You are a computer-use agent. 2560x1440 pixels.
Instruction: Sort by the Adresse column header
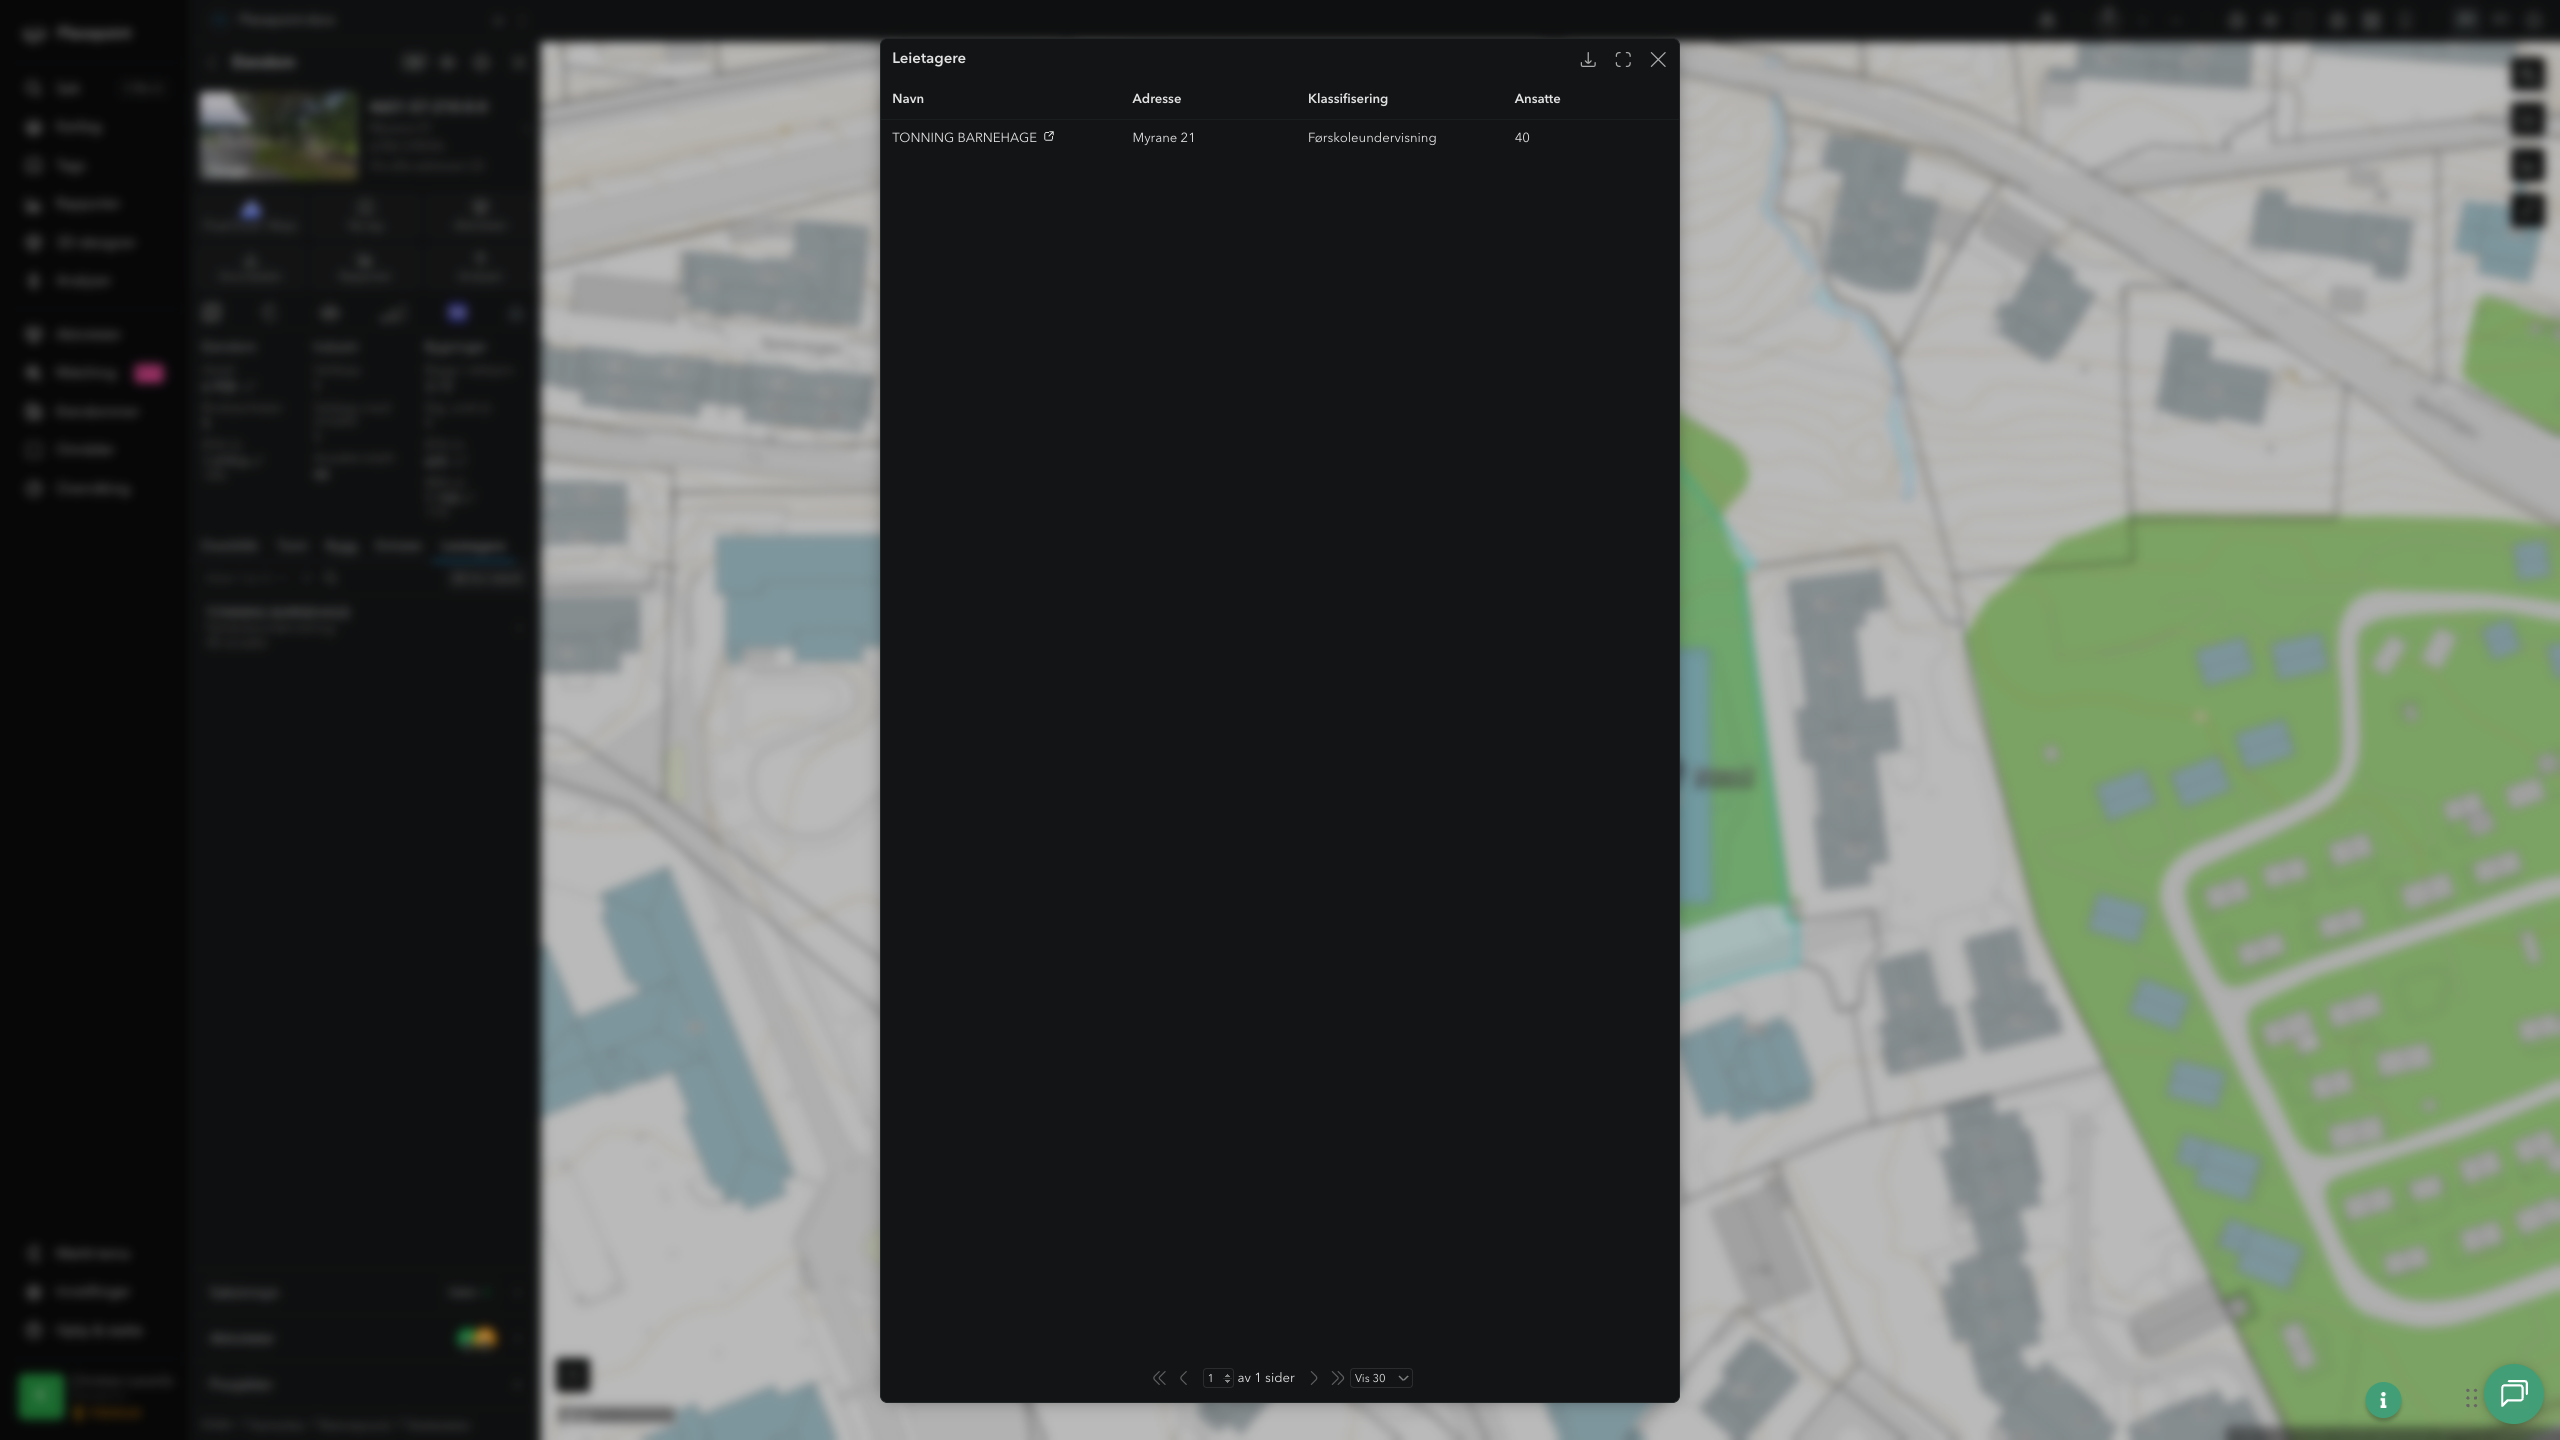coord(1156,99)
